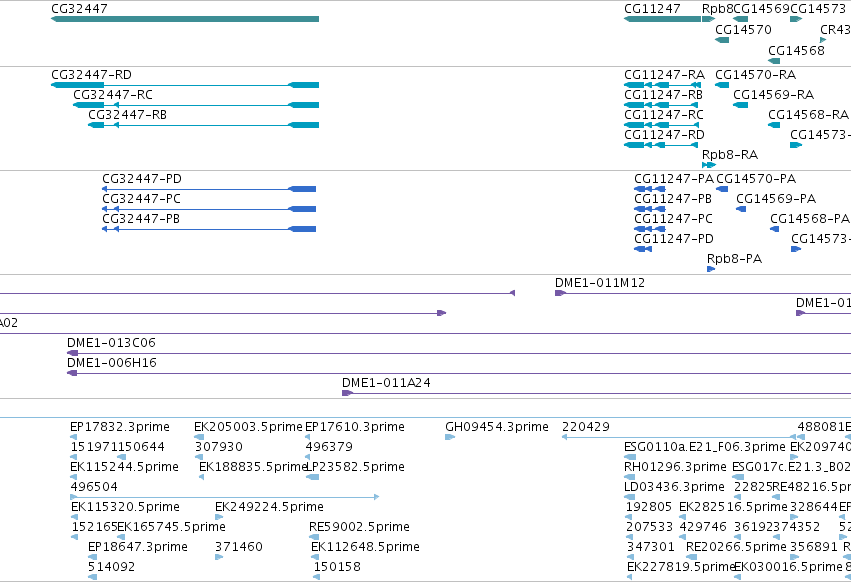Viewport: 851px width, 582px height.
Task: Click the CG11247 gene label
Action: pos(652,9)
